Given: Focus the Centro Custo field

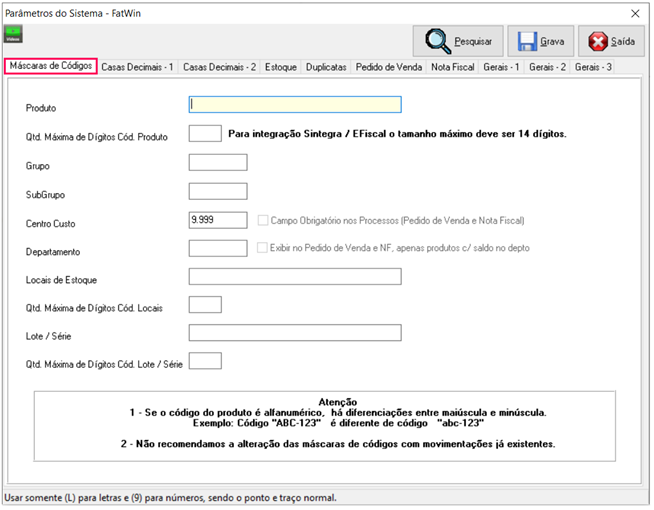Looking at the screenshot, I should [x=217, y=220].
